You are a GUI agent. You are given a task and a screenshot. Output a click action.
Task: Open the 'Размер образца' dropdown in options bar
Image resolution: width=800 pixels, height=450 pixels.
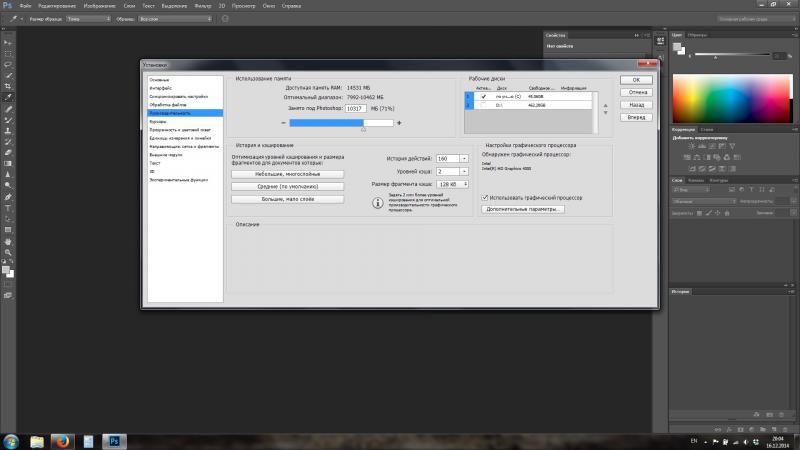click(88, 19)
